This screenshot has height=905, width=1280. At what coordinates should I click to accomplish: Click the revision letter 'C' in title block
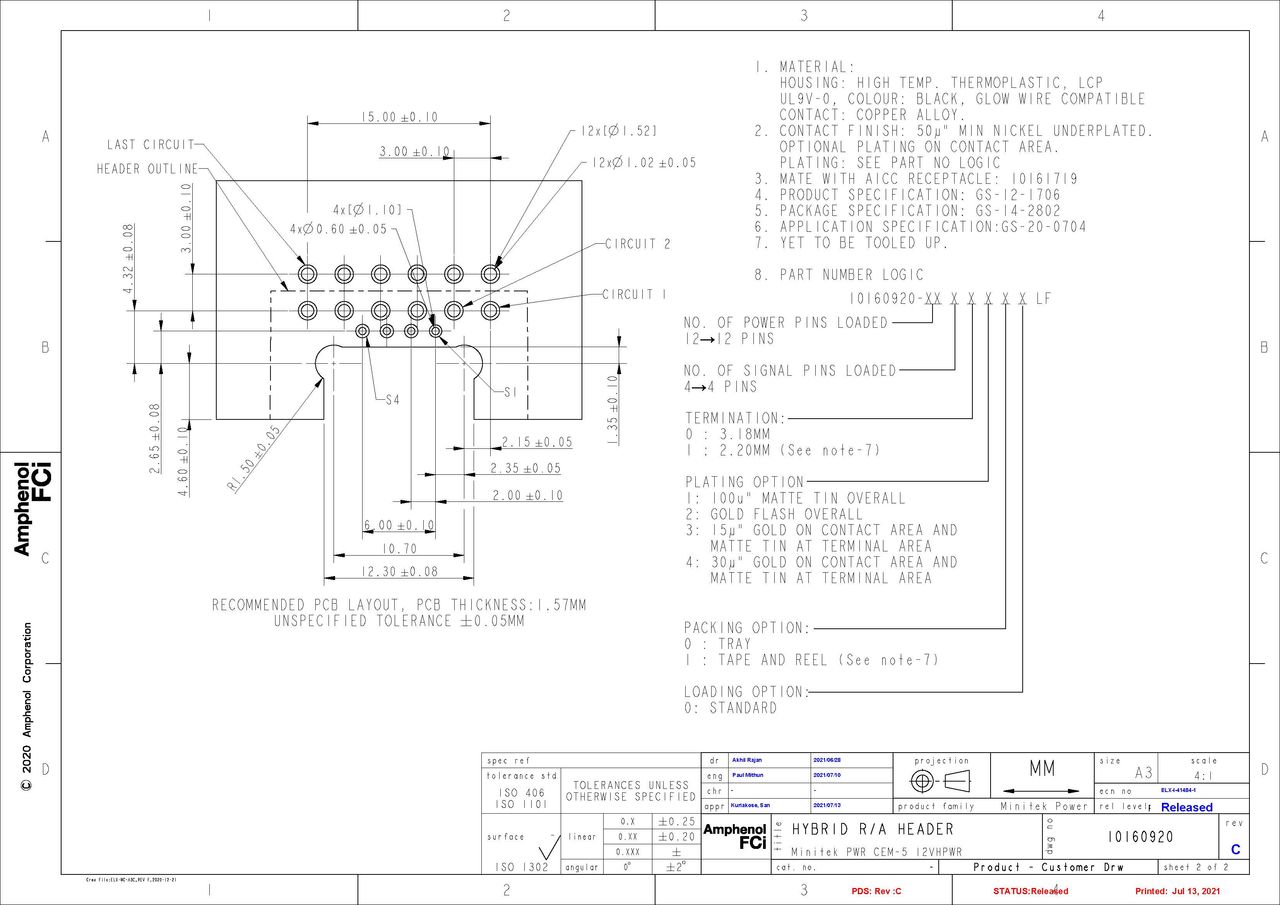coord(1236,850)
